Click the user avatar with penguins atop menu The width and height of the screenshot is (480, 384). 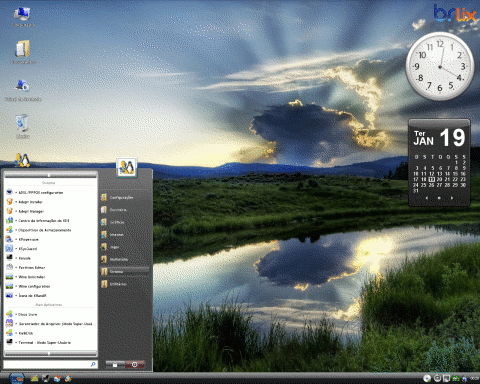(x=127, y=167)
